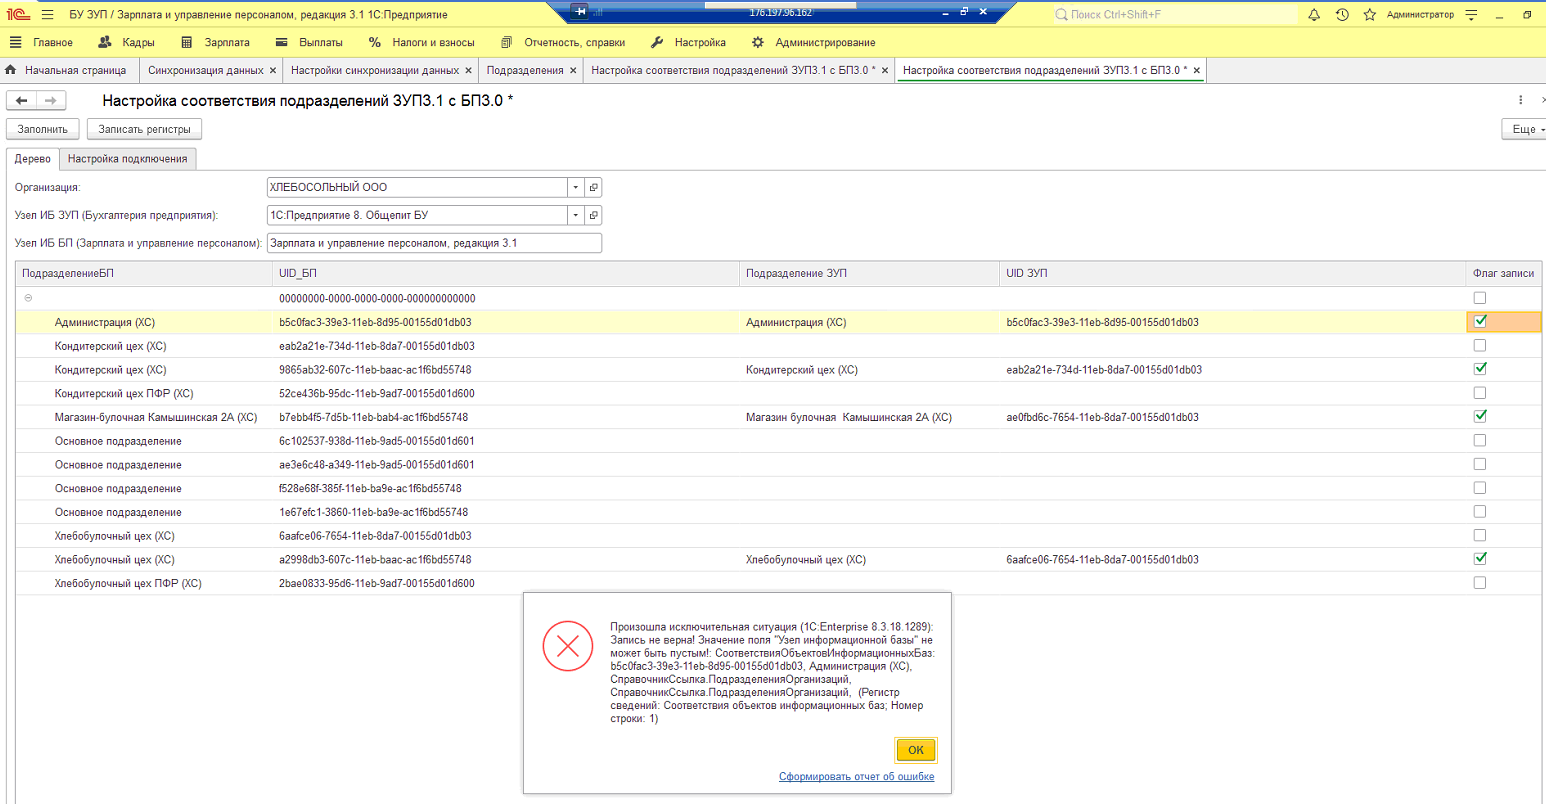Viewport: 1546px width, 804px height.
Task: Sort by the UID_БП column header
Action: 506,273
